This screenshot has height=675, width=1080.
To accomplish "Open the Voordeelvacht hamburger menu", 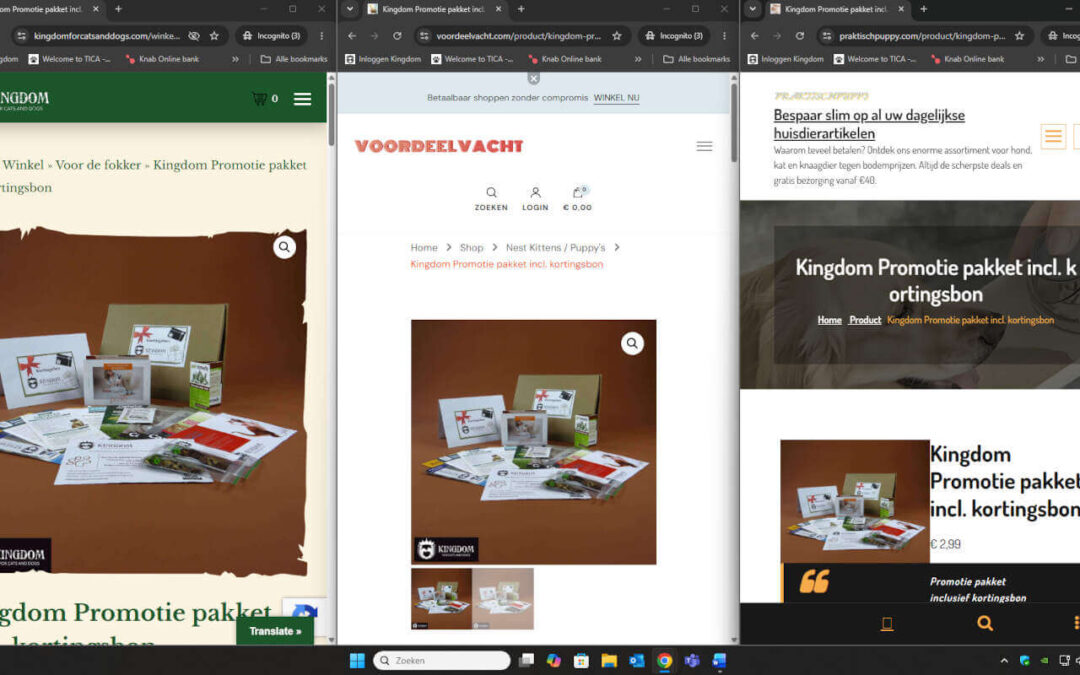I will pyautogui.click(x=704, y=146).
